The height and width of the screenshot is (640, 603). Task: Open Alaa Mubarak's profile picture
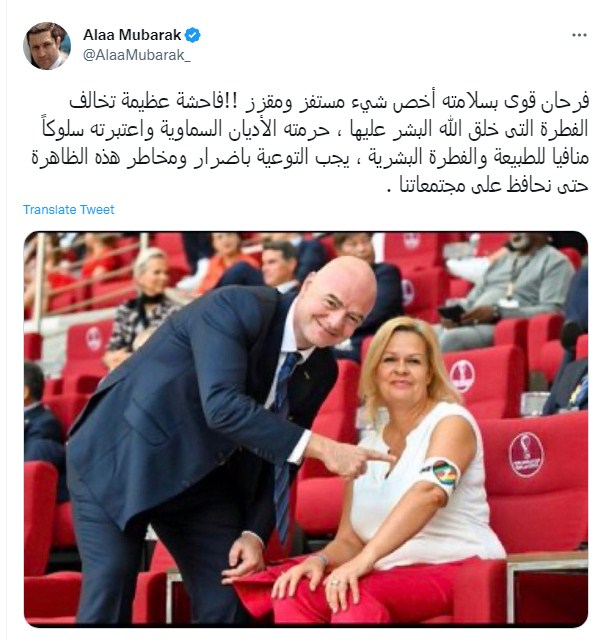point(47,46)
